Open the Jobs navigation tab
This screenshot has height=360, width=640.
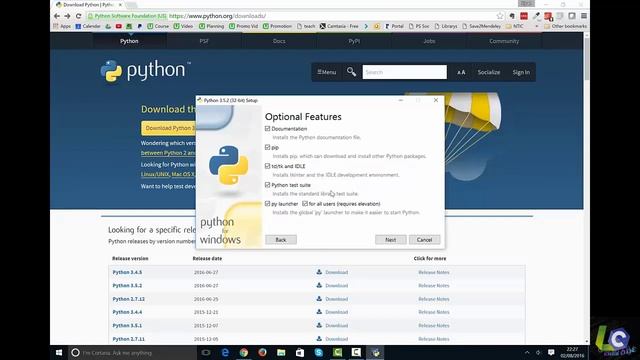click(x=429, y=41)
